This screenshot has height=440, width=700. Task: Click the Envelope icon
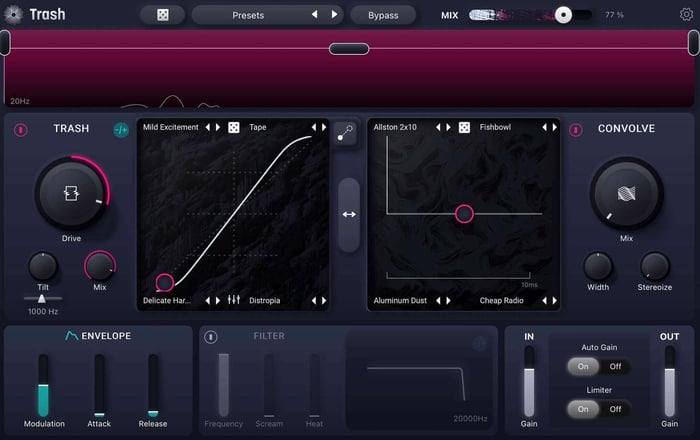pyautogui.click(x=71, y=336)
